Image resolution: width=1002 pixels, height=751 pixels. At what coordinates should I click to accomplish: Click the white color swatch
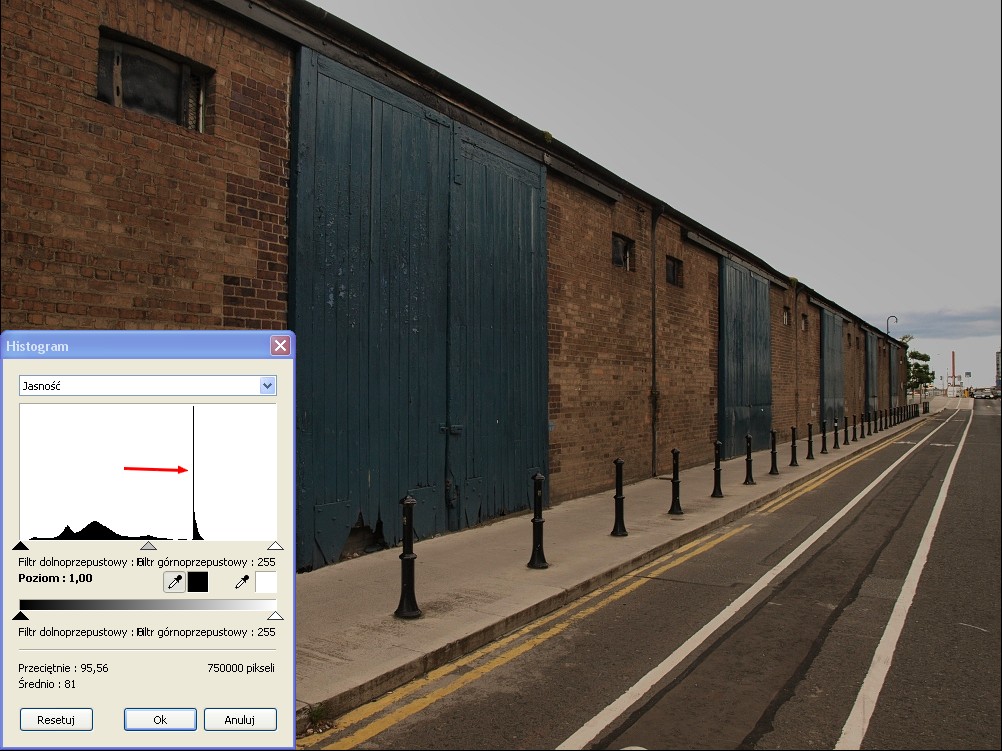tap(266, 582)
